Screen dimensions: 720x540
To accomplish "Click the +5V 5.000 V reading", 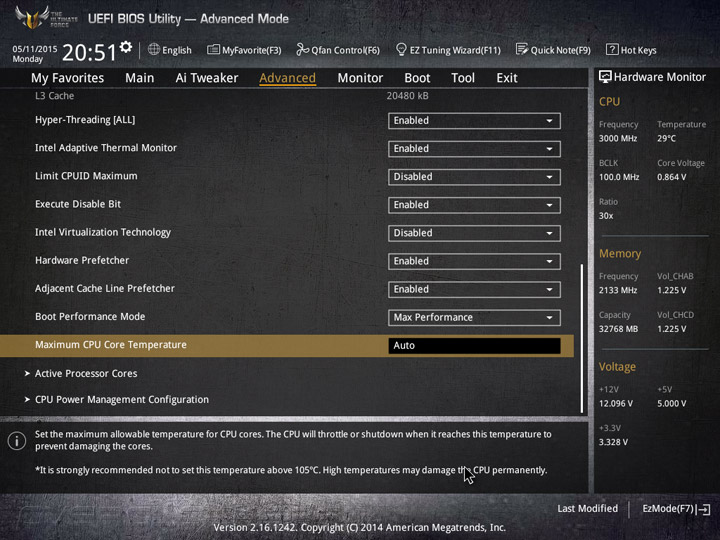I will click(x=671, y=403).
